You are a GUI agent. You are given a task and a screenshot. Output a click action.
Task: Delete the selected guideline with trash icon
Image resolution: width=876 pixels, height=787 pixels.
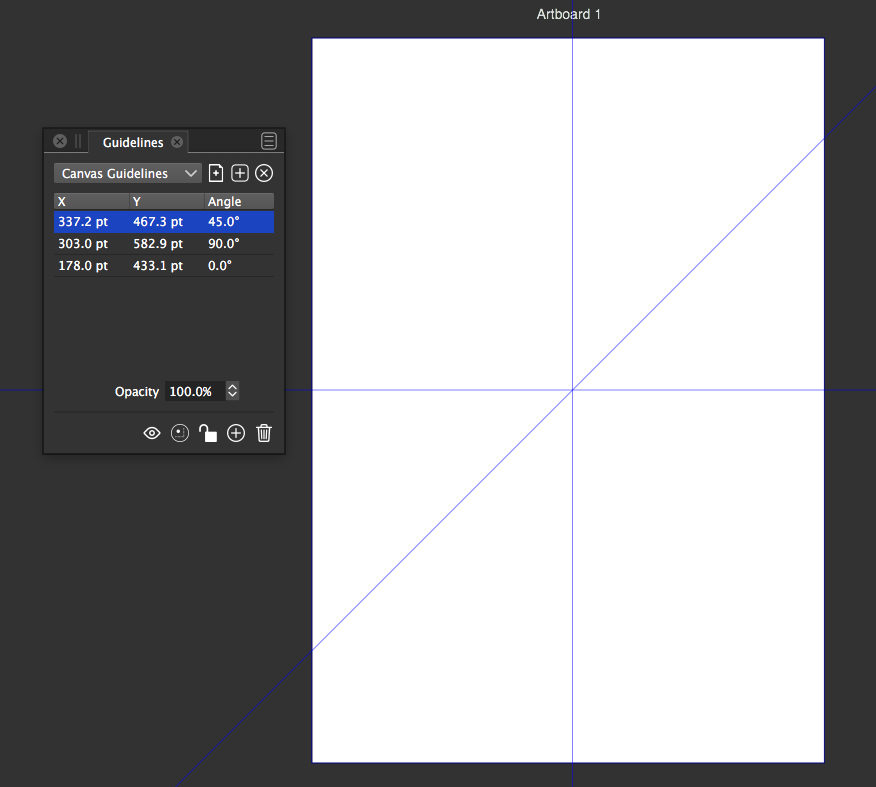264,433
